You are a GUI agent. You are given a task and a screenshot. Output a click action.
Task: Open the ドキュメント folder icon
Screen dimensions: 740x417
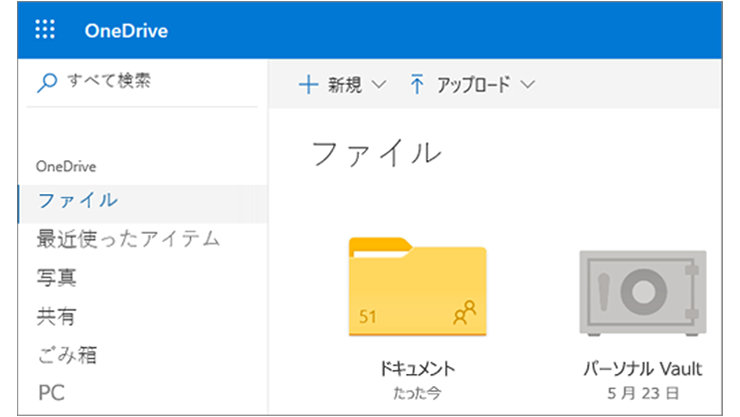[x=418, y=286]
